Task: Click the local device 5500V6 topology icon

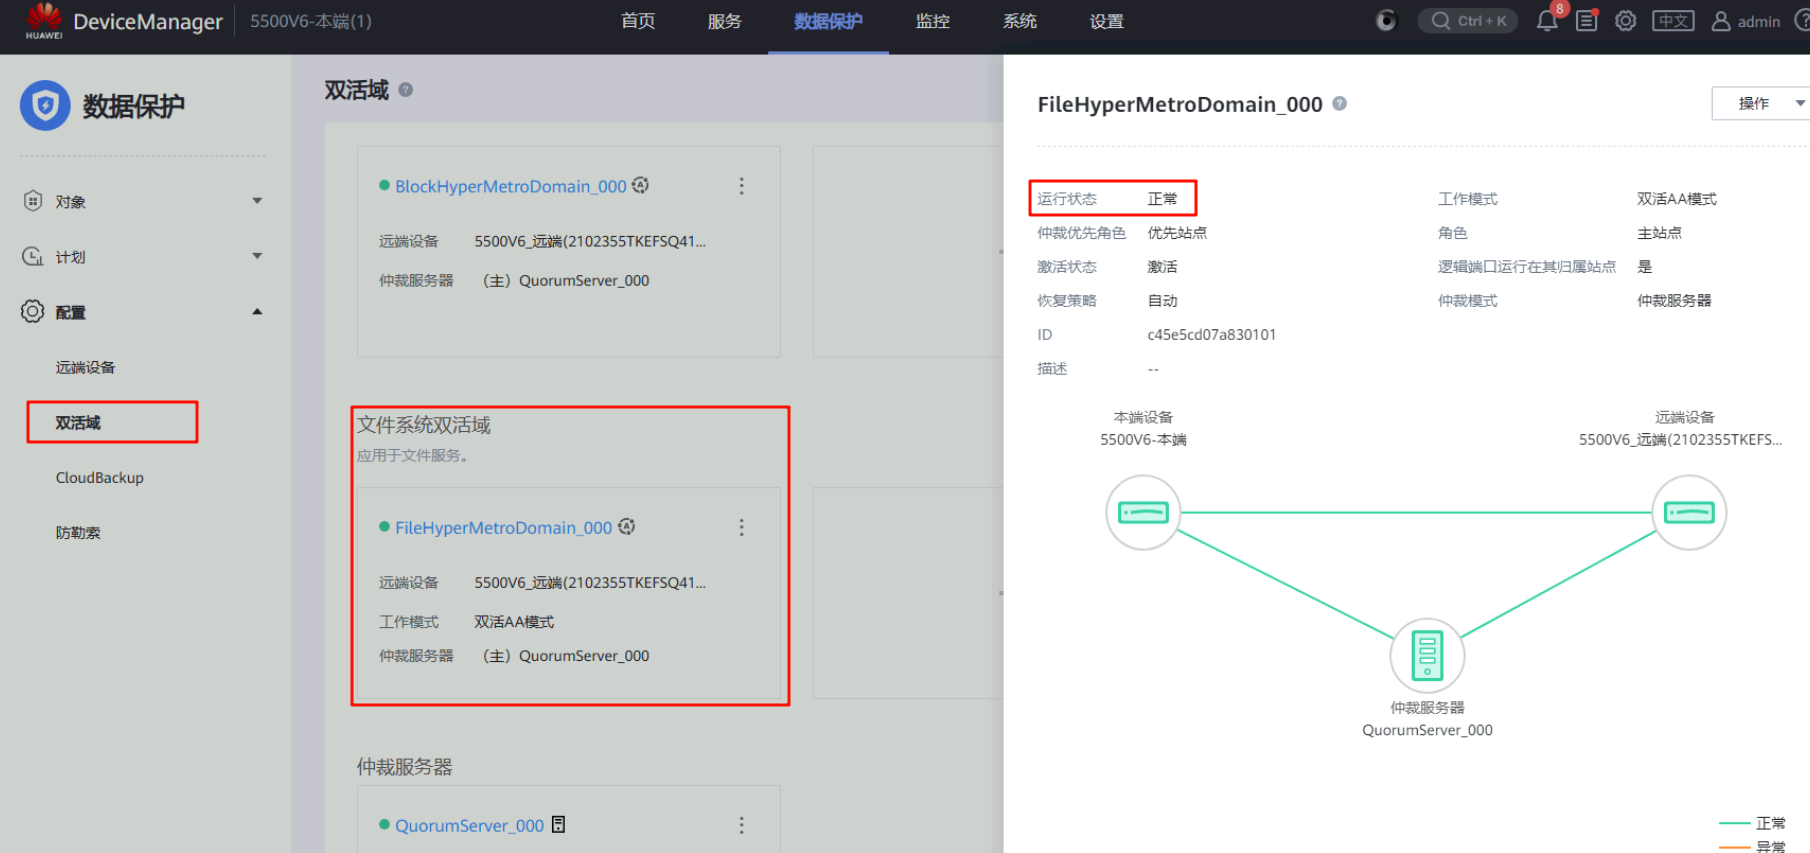Action: coord(1143,513)
